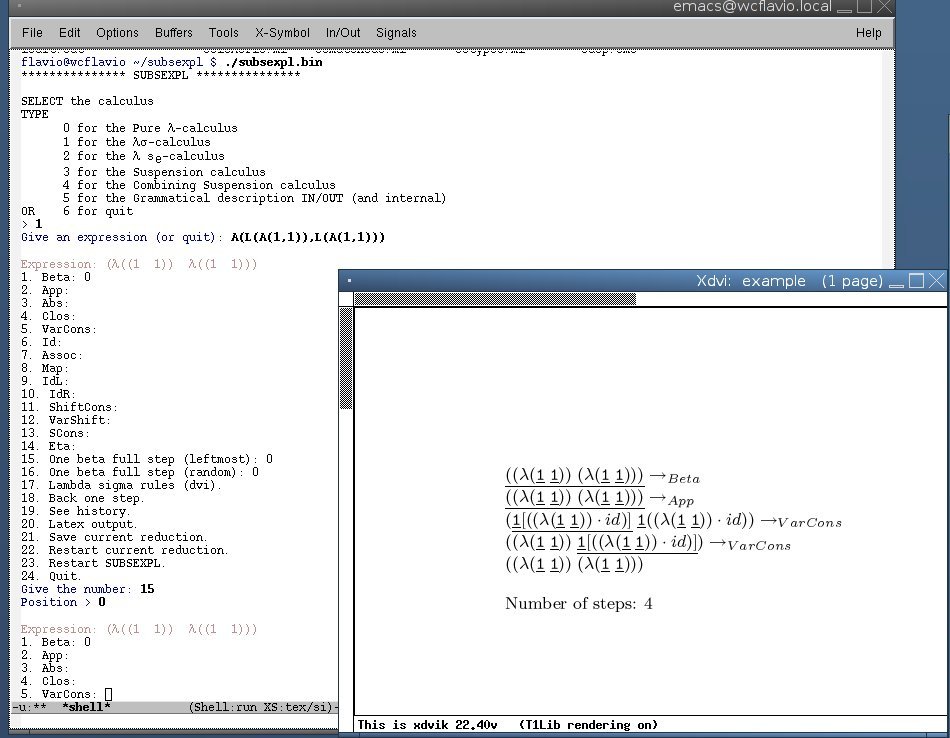Open the X-Symbol menu

pyautogui.click(x=281, y=33)
